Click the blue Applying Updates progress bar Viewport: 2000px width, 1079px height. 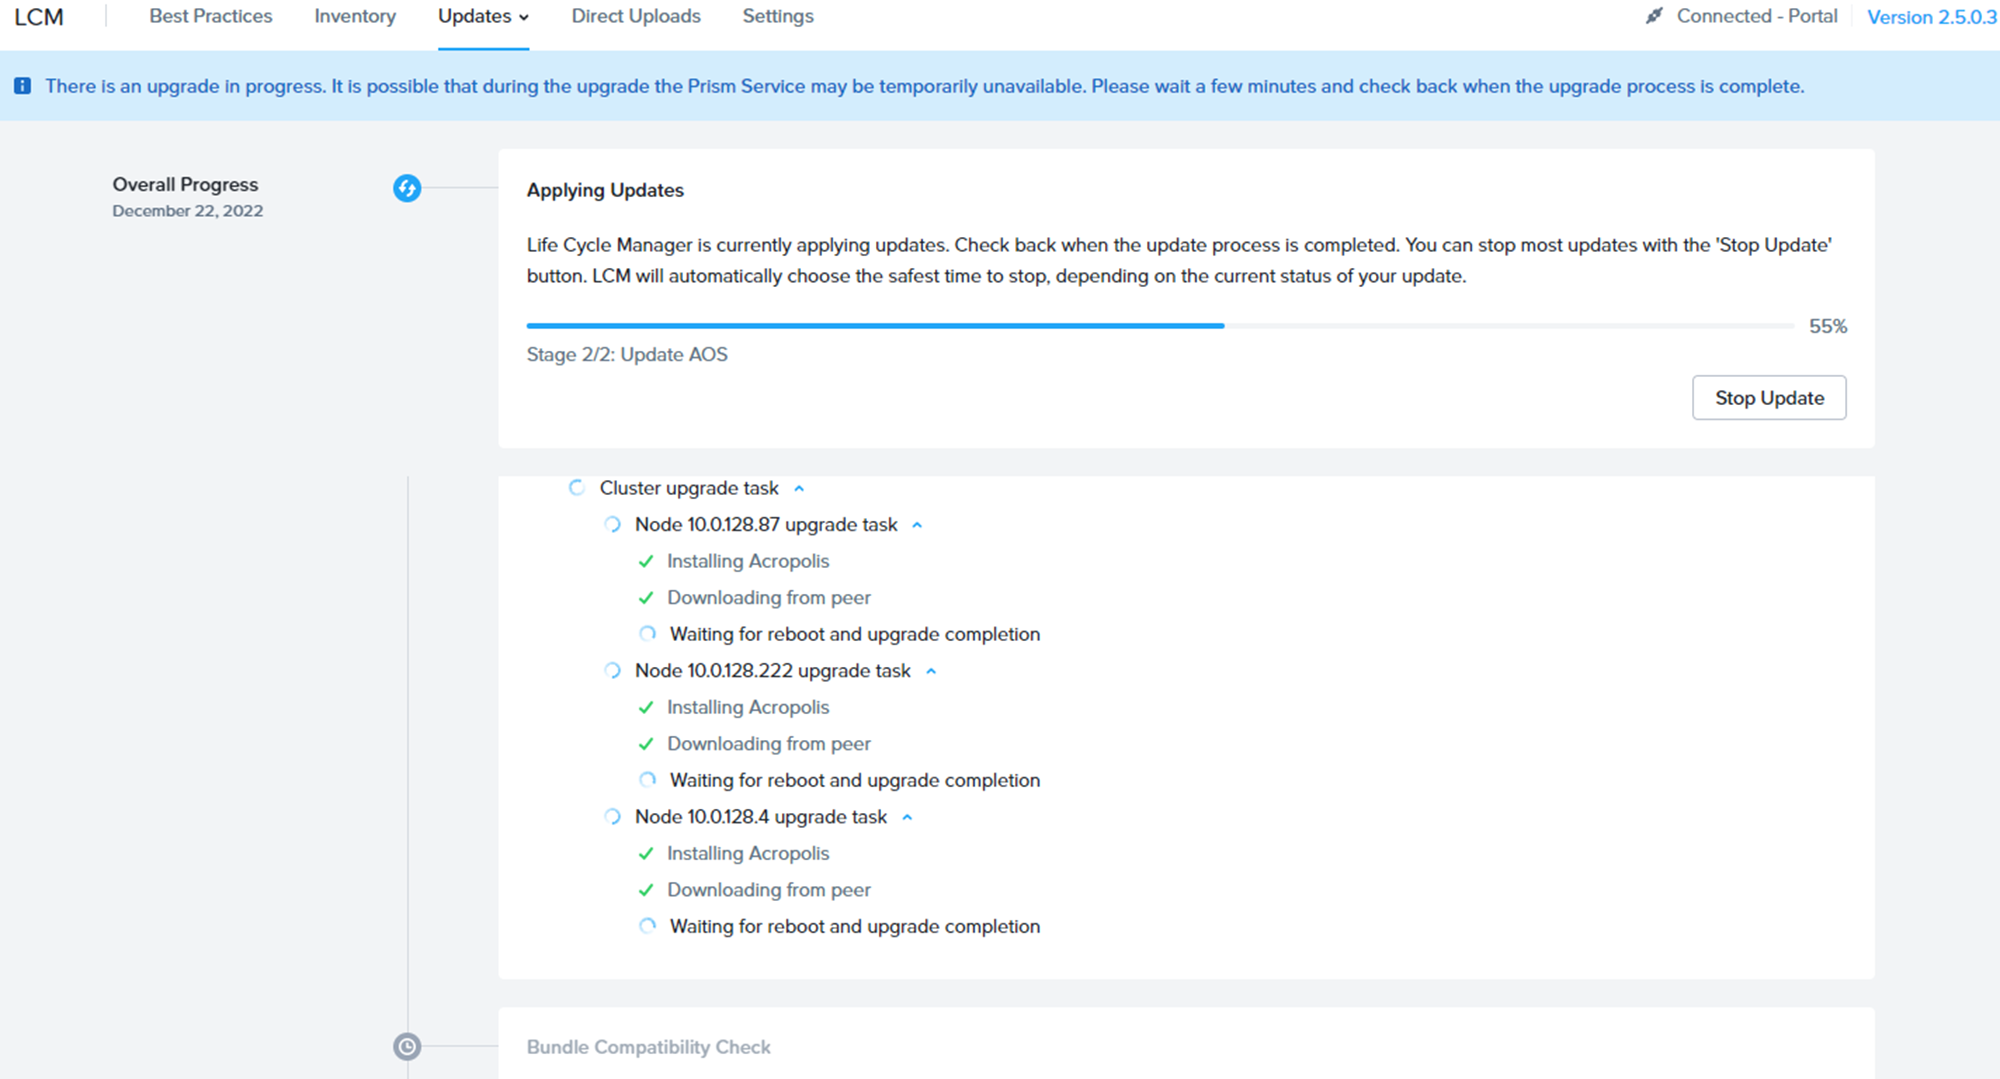click(875, 326)
